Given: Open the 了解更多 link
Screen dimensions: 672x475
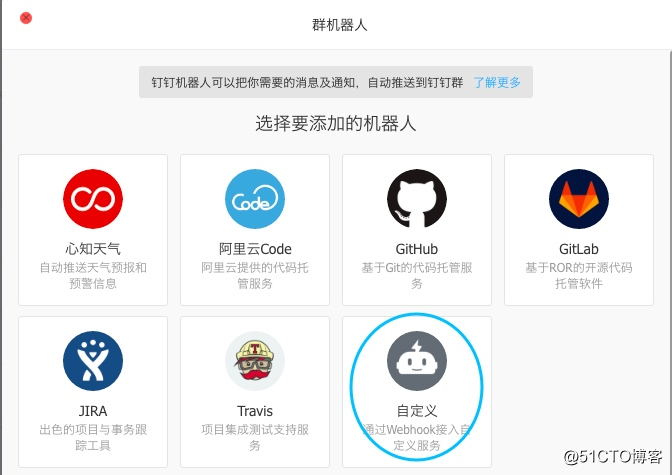Looking at the screenshot, I should tap(497, 82).
